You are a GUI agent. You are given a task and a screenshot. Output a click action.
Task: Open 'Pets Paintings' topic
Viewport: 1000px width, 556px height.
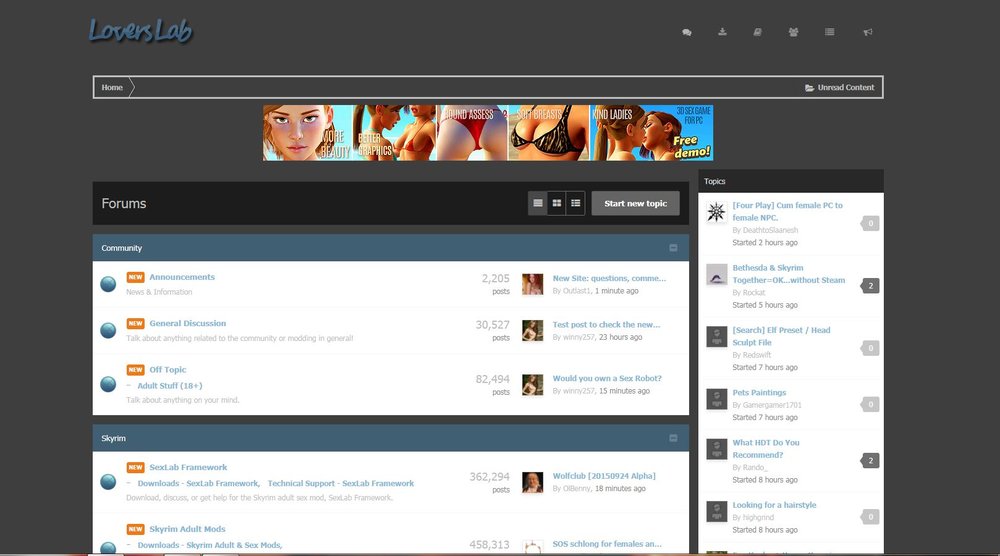(759, 392)
